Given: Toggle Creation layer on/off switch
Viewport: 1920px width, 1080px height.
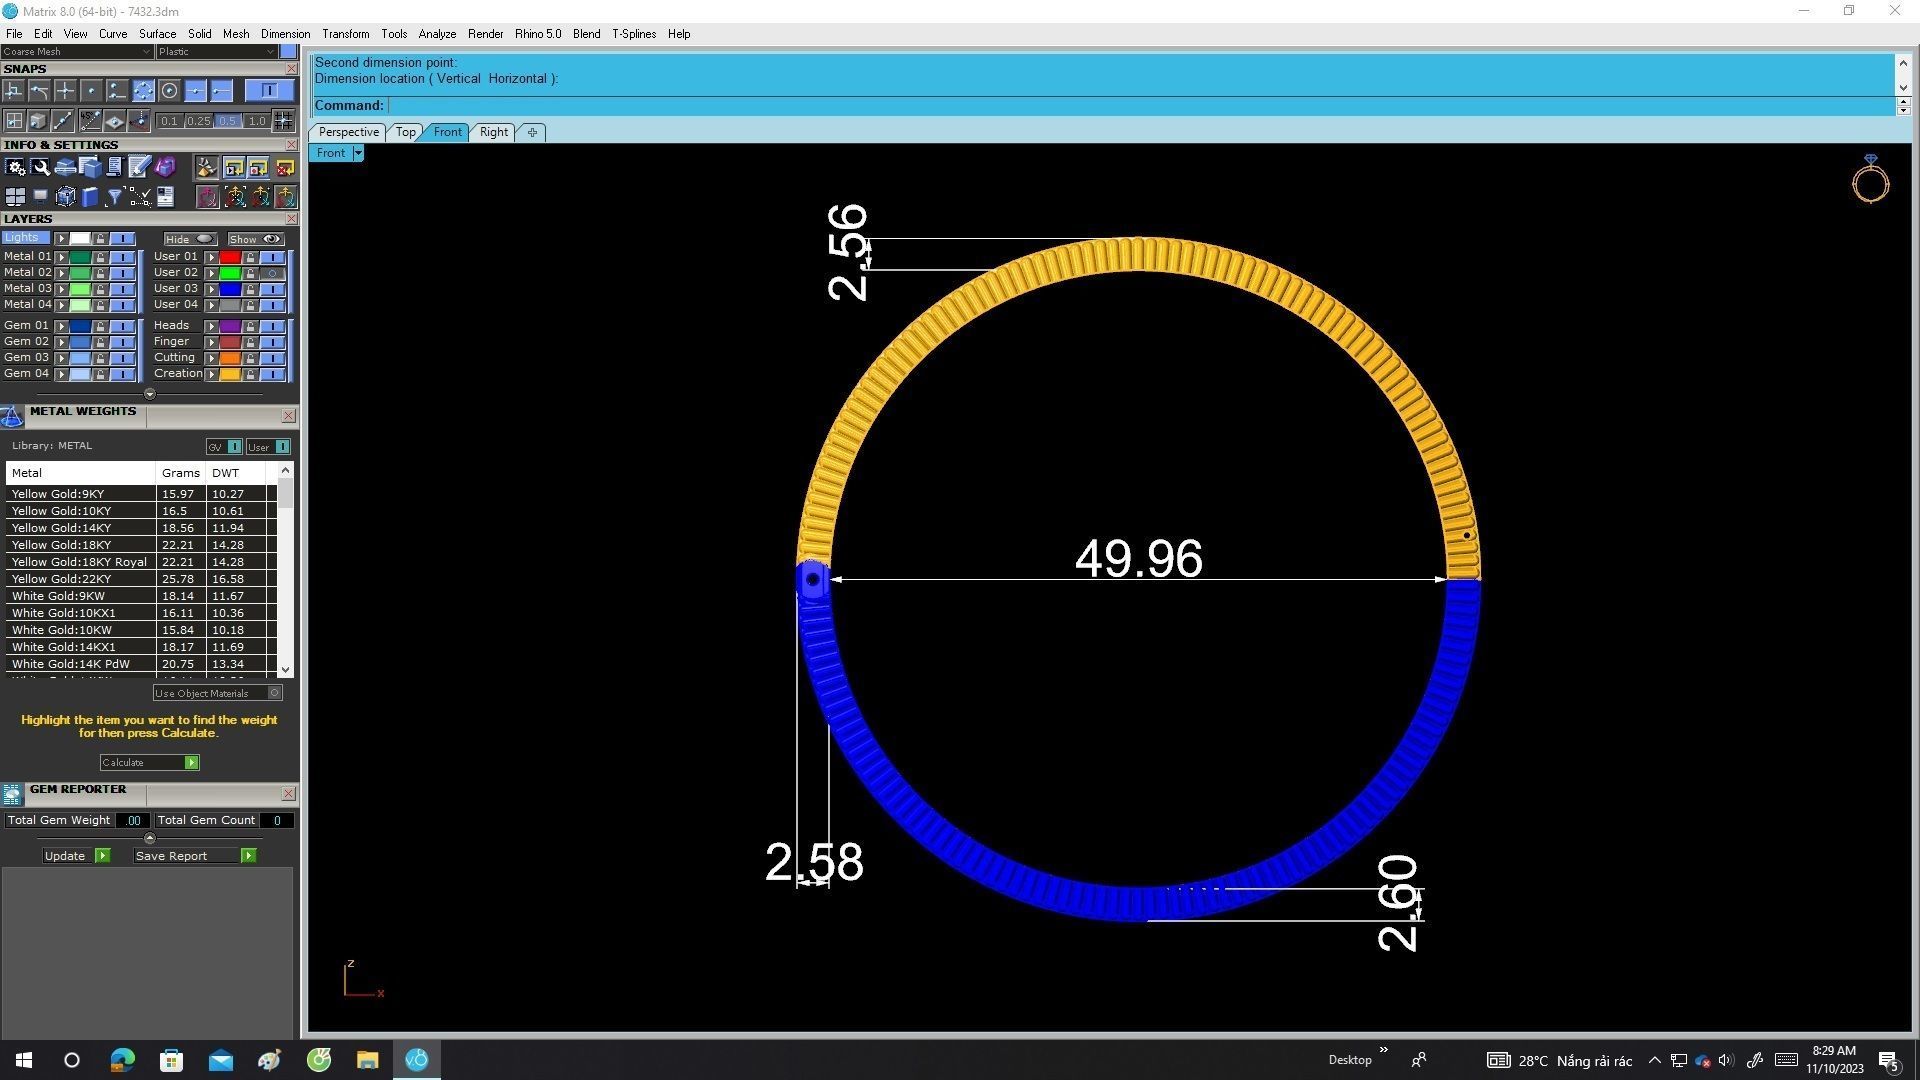Looking at the screenshot, I should coord(272,374).
